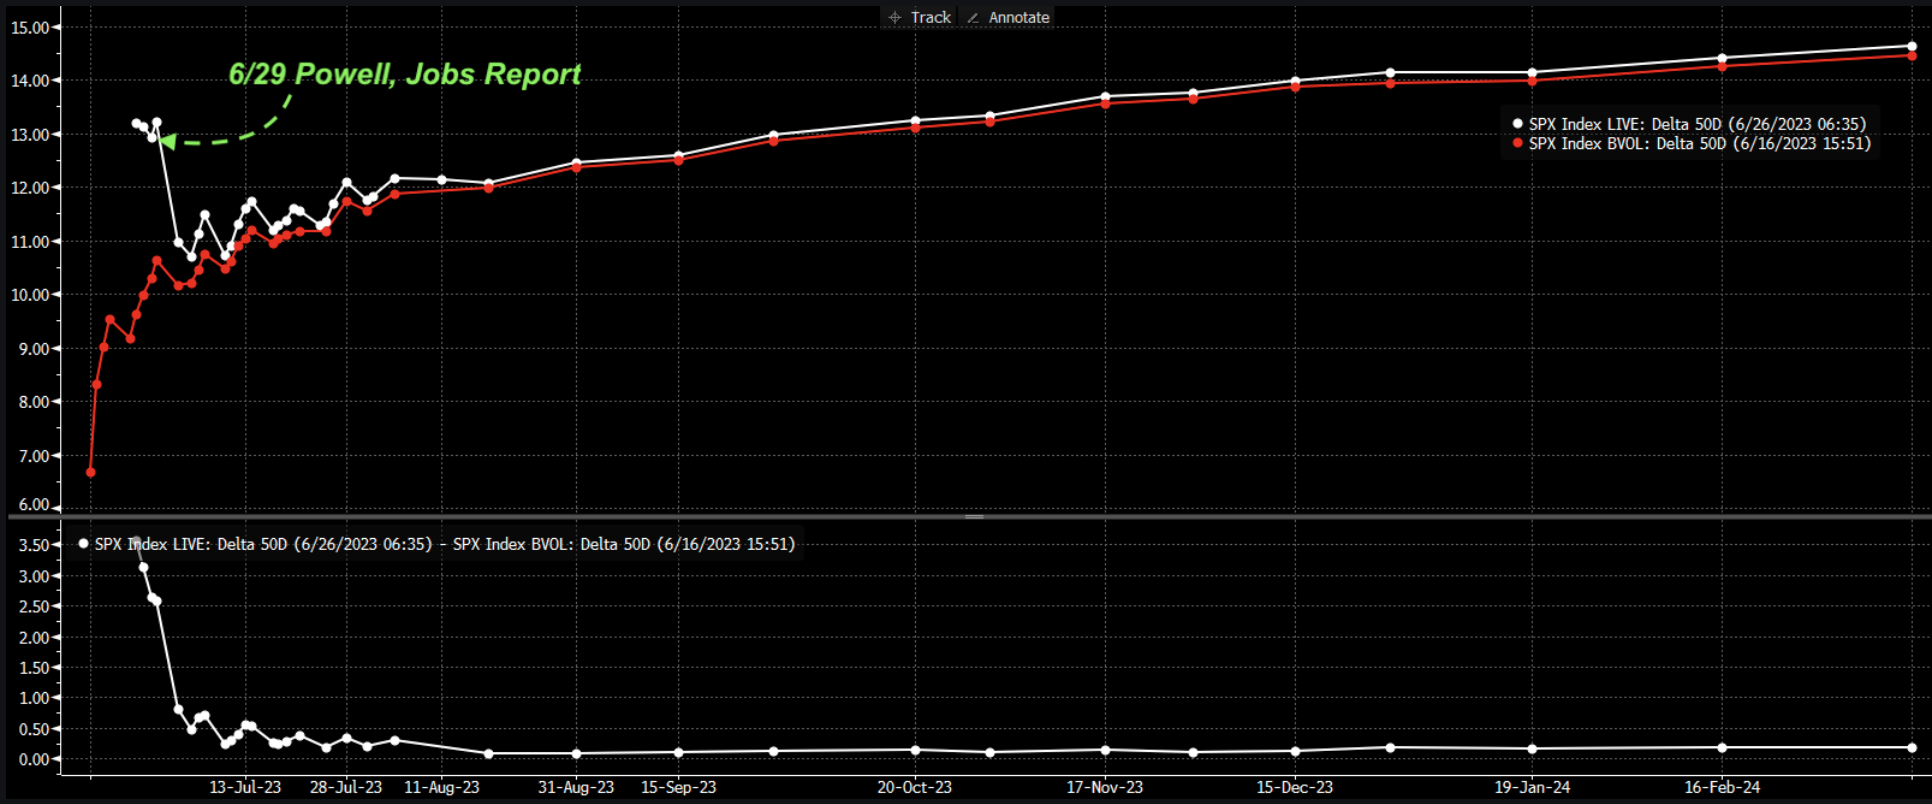Click white dot of spread panel legend
1932x804 pixels.
[84, 544]
